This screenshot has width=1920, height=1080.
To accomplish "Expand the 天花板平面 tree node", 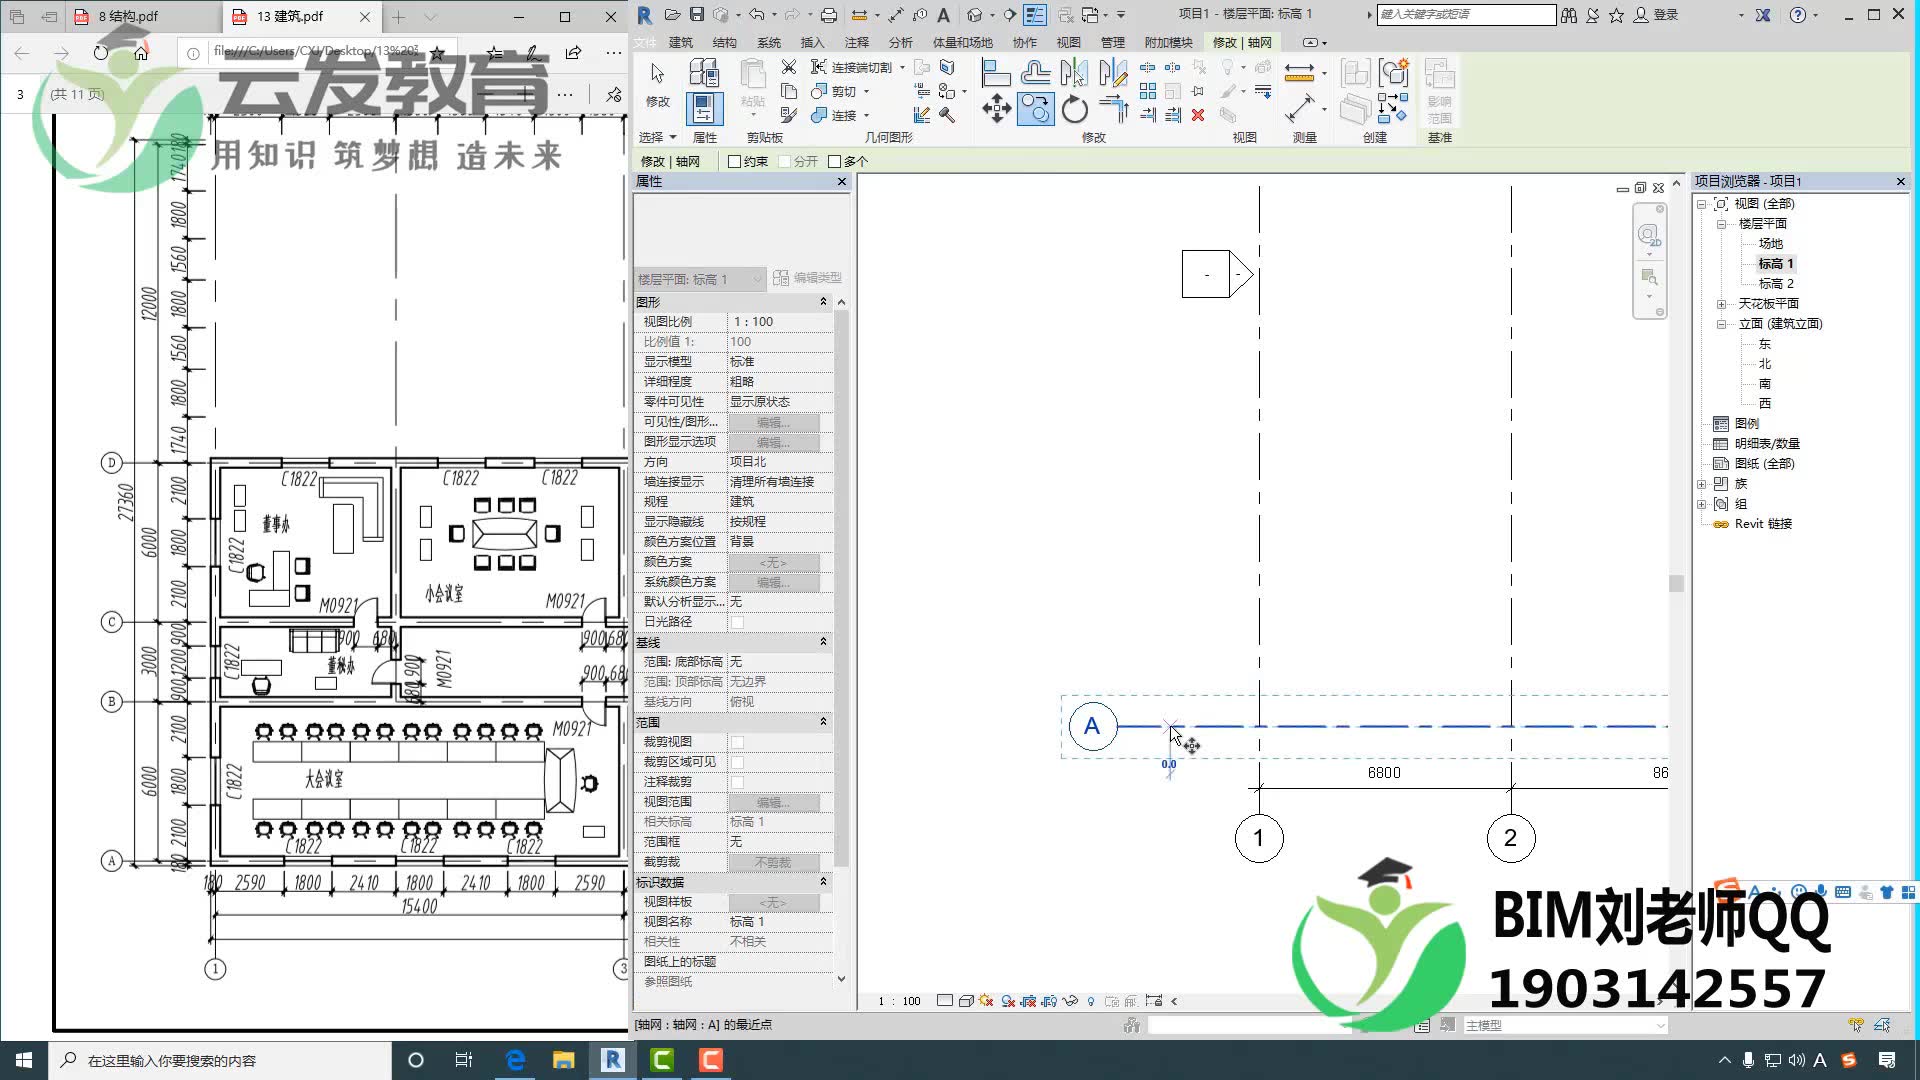I will [1721, 304].
